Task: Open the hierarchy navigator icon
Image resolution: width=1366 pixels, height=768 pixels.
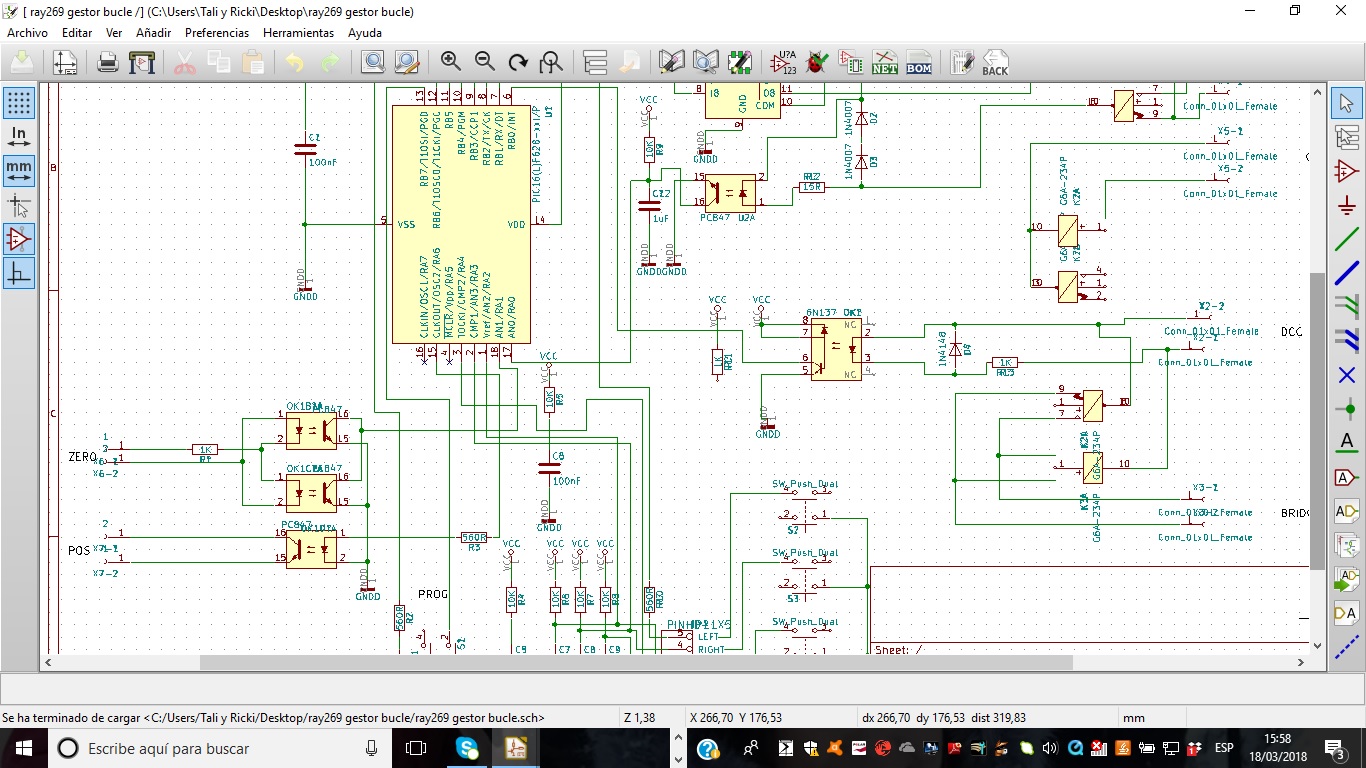Action: tap(595, 62)
